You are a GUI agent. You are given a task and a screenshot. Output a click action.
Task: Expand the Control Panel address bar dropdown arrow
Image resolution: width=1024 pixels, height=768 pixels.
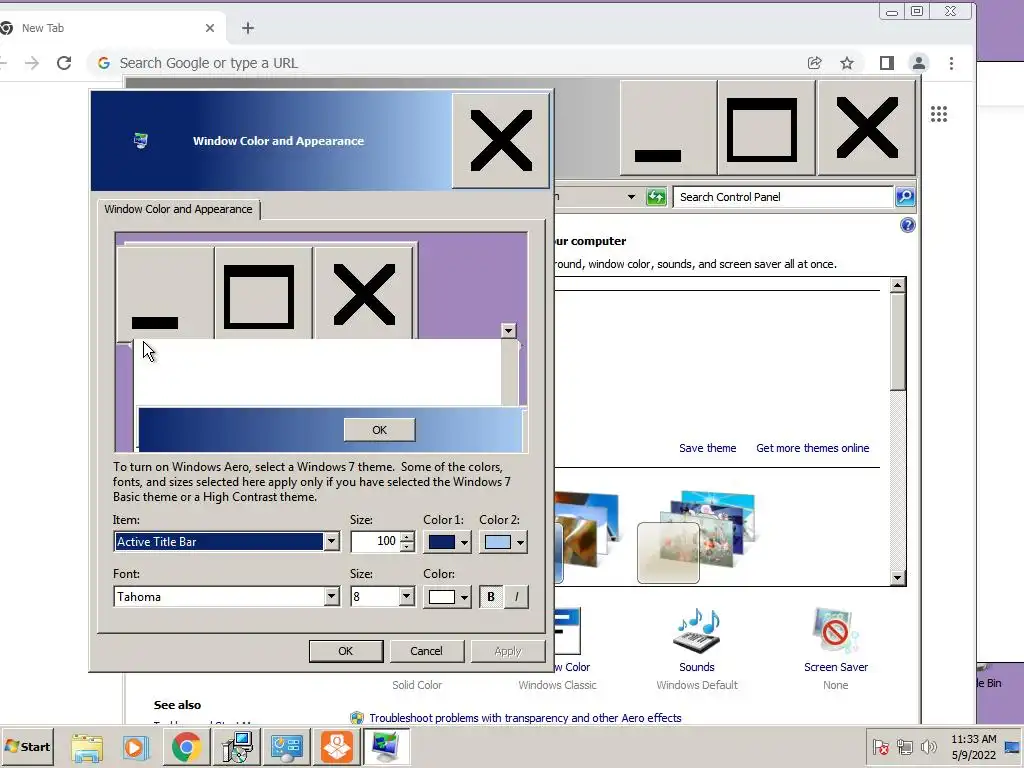631,197
